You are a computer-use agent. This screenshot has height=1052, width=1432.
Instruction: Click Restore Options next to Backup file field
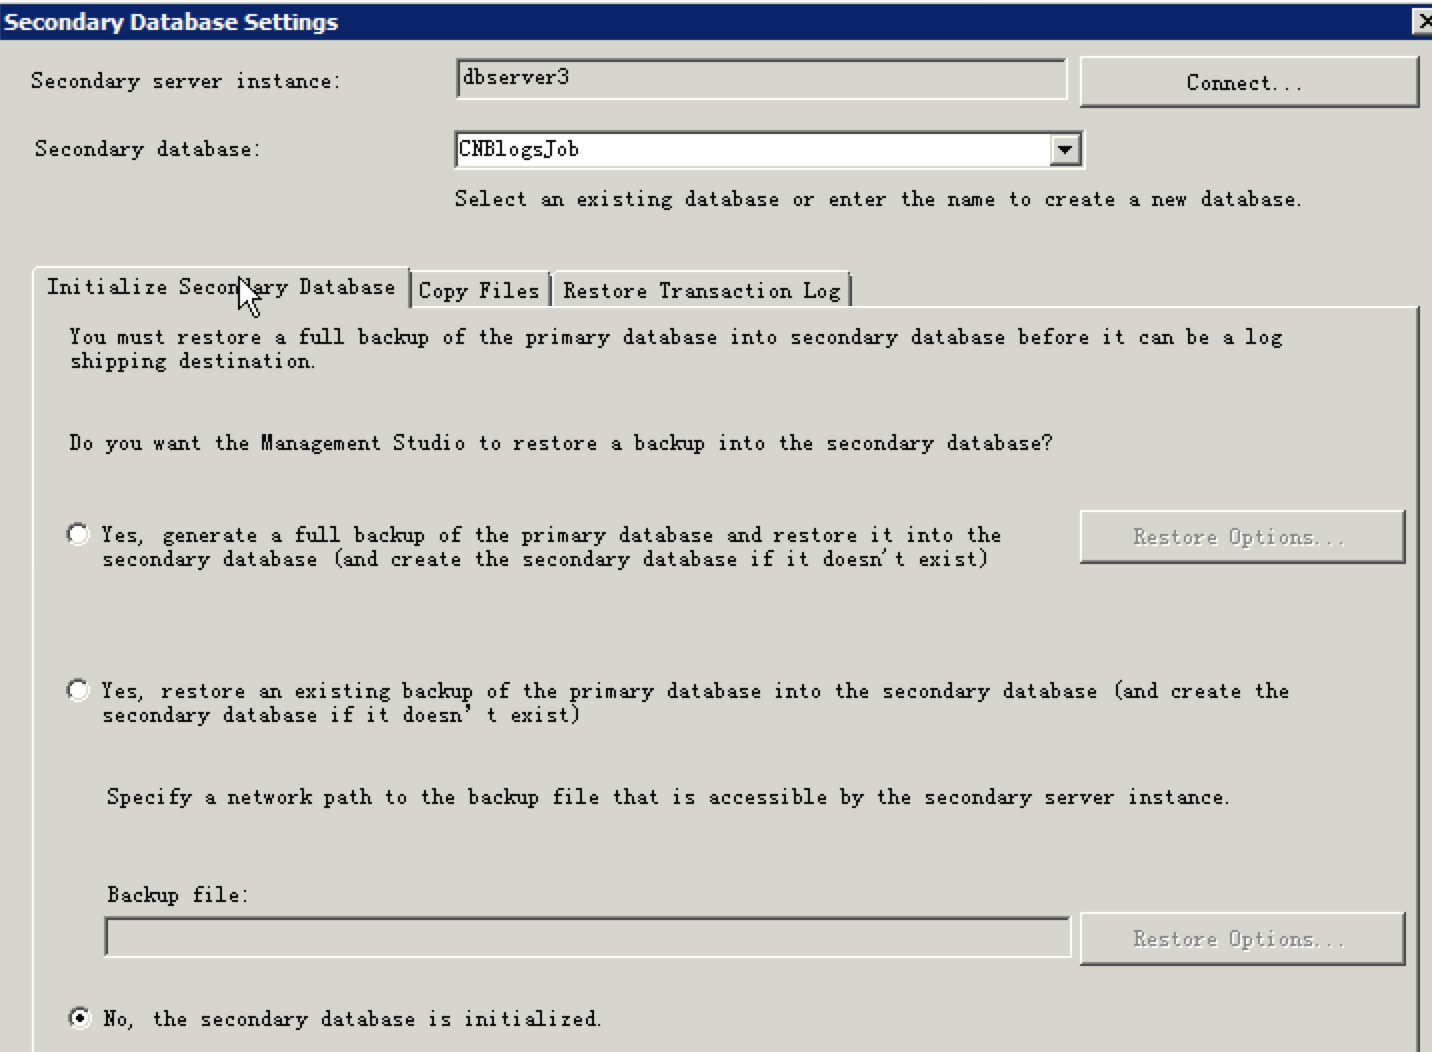click(x=1241, y=939)
